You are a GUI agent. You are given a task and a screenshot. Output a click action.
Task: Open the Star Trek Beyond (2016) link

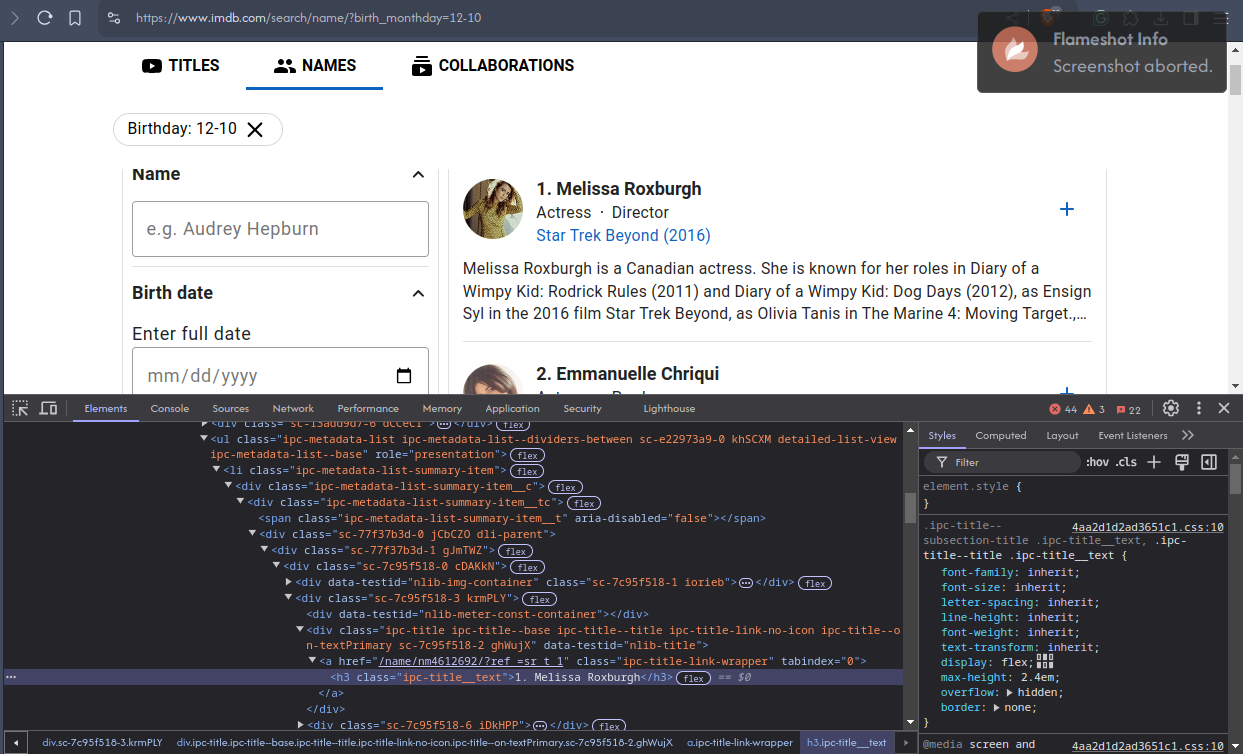click(622, 235)
